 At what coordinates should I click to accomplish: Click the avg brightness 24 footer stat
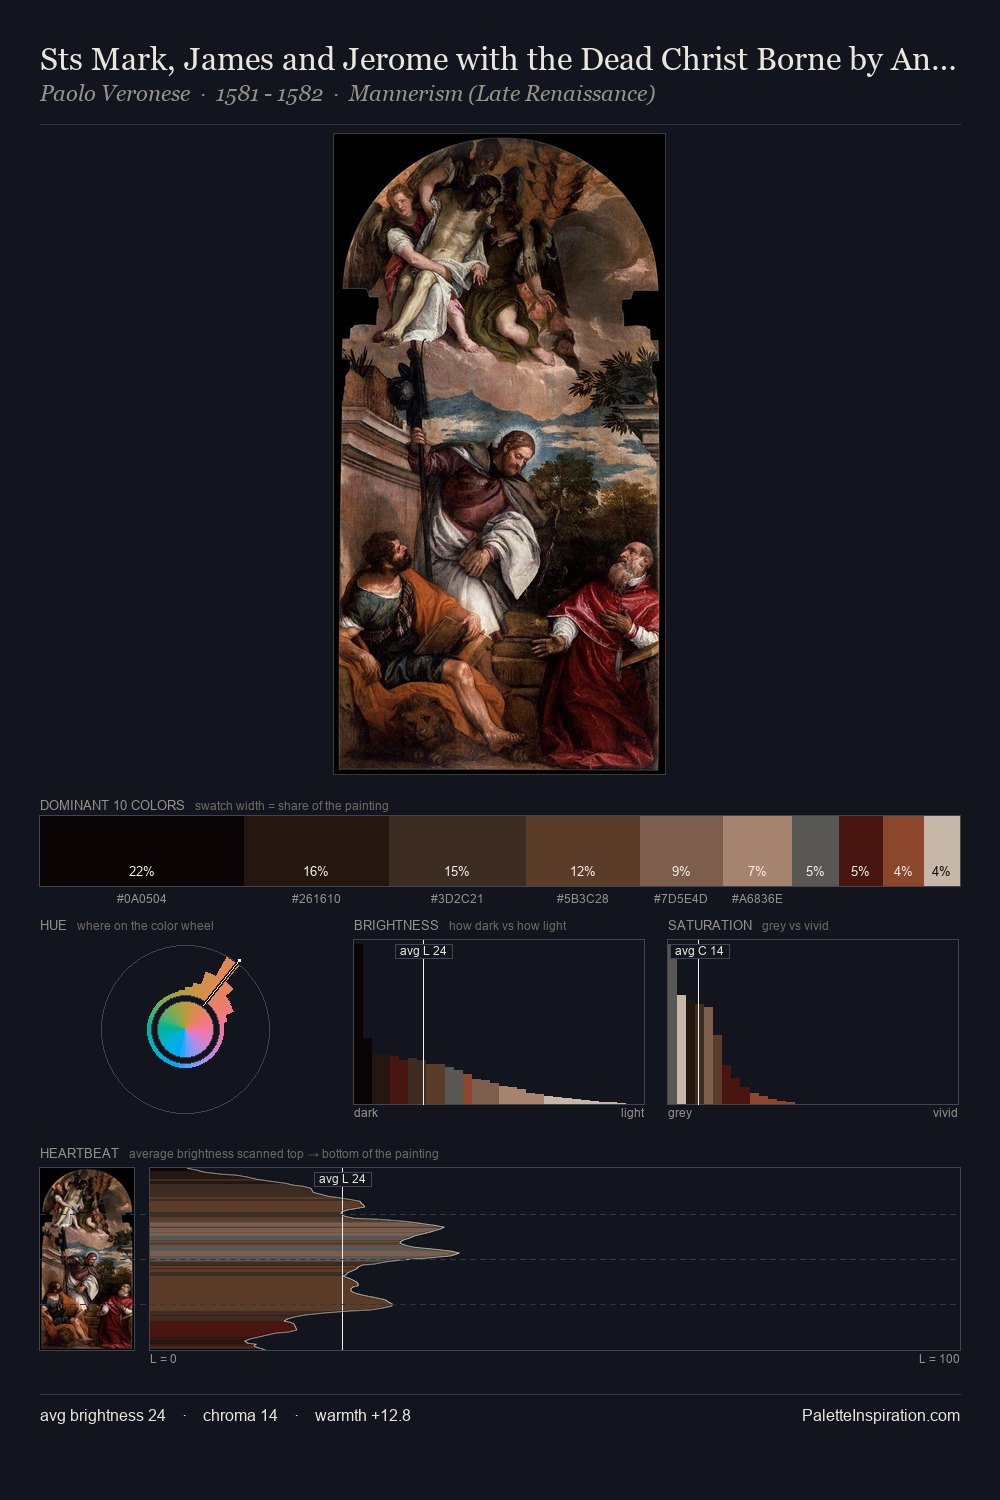(103, 1416)
